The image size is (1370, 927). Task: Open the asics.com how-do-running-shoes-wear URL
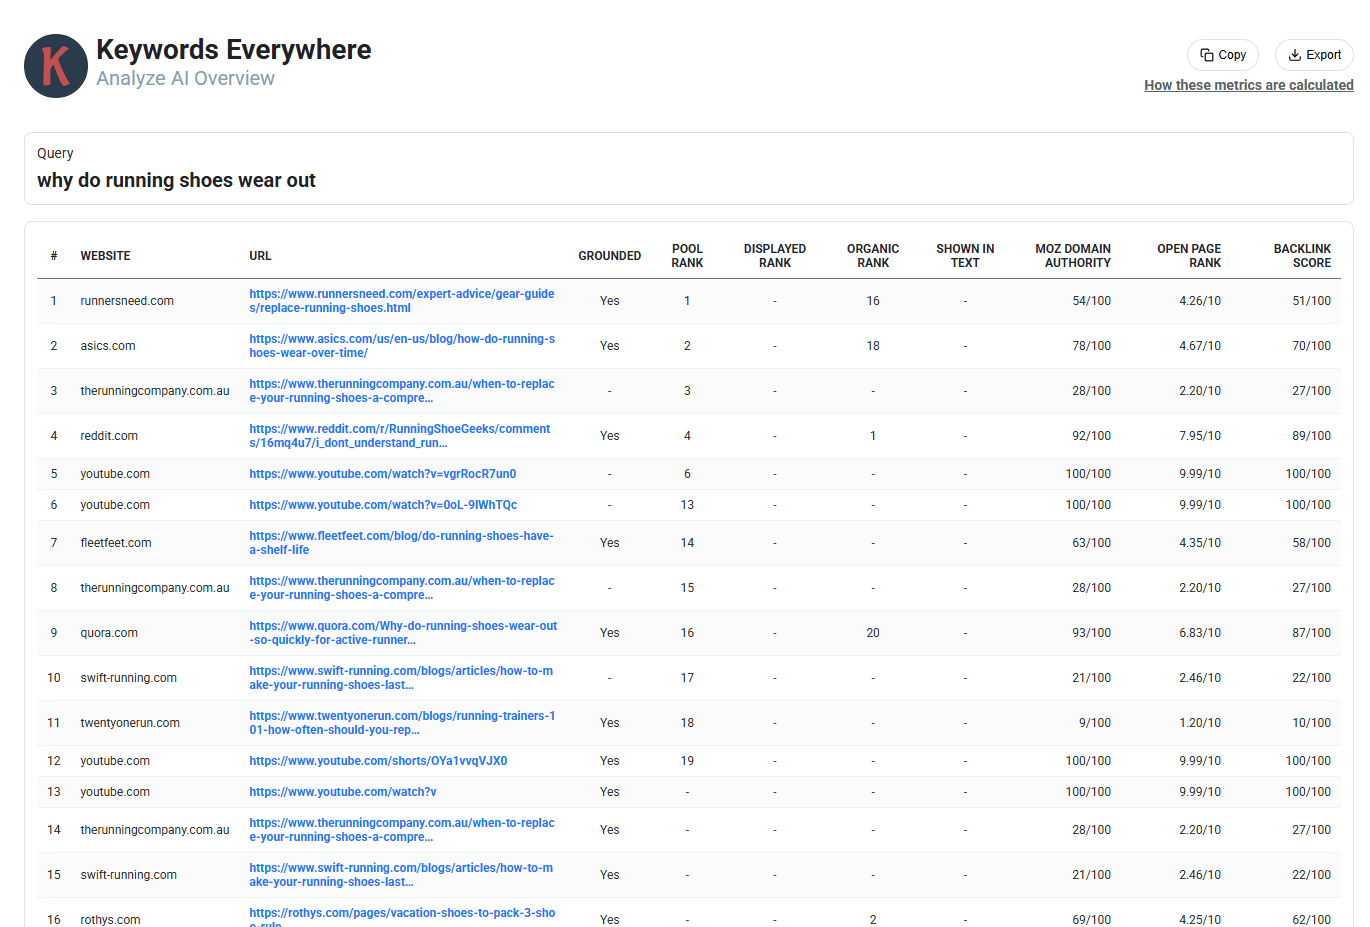click(x=402, y=346)
